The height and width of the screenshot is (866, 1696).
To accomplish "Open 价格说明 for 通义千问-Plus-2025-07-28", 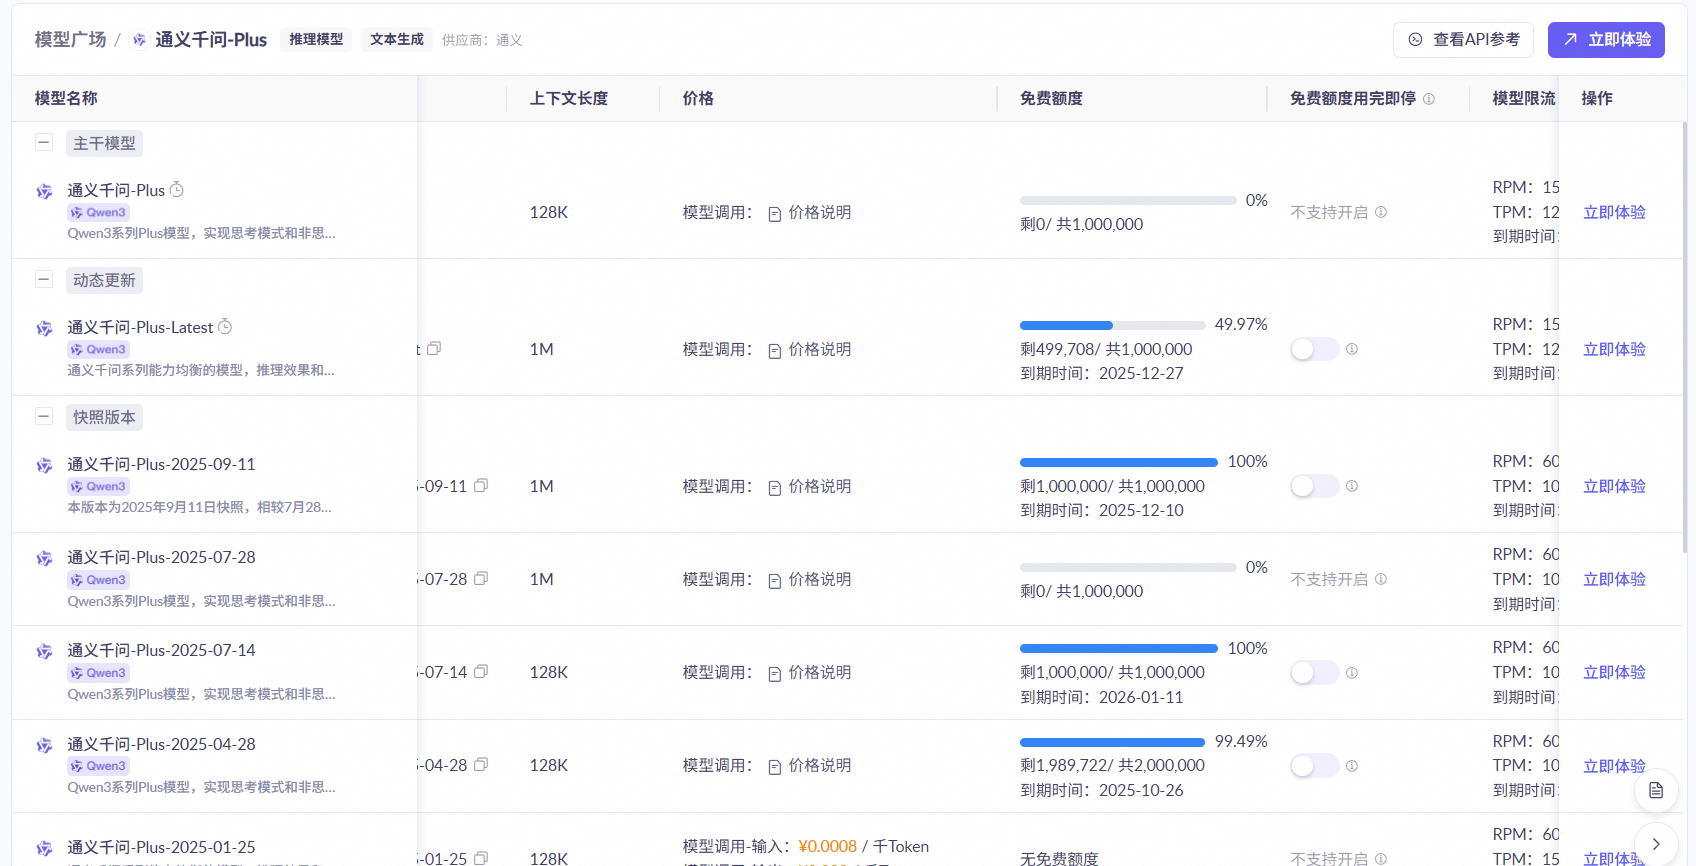I will (819, 579).
